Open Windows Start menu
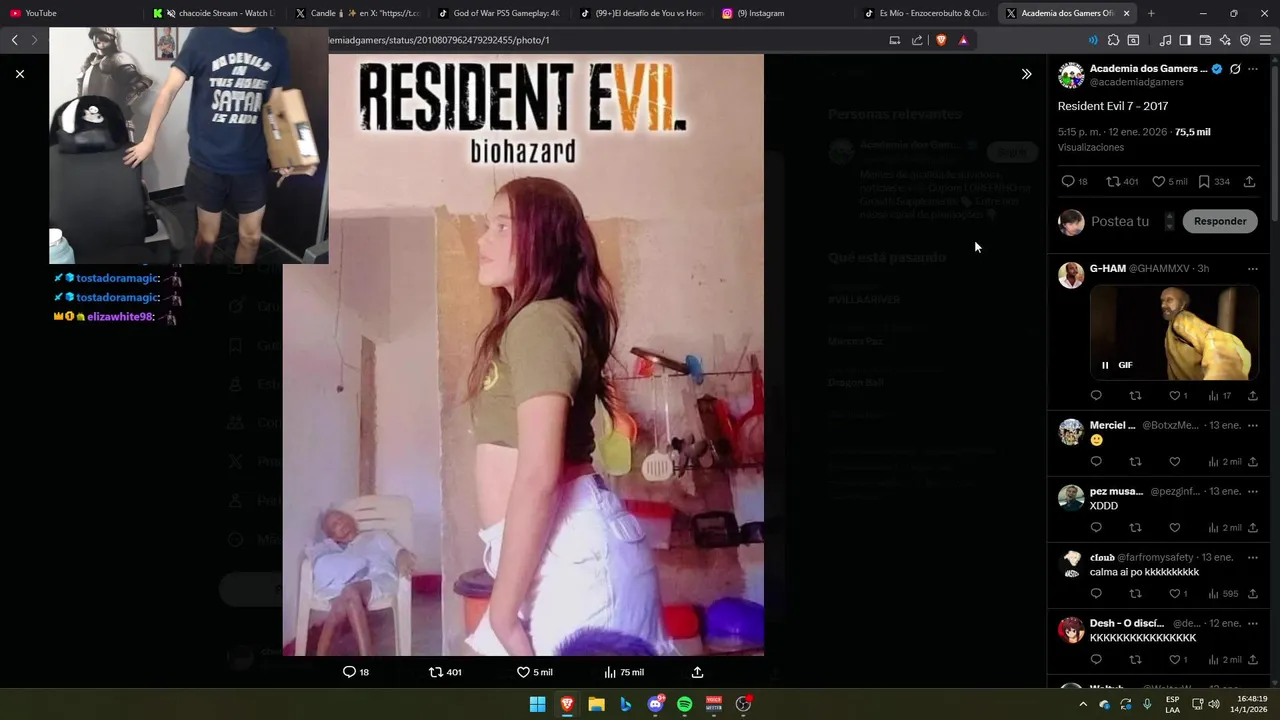The height and width of the screenshot is (720, 1280). coord(537,704)
